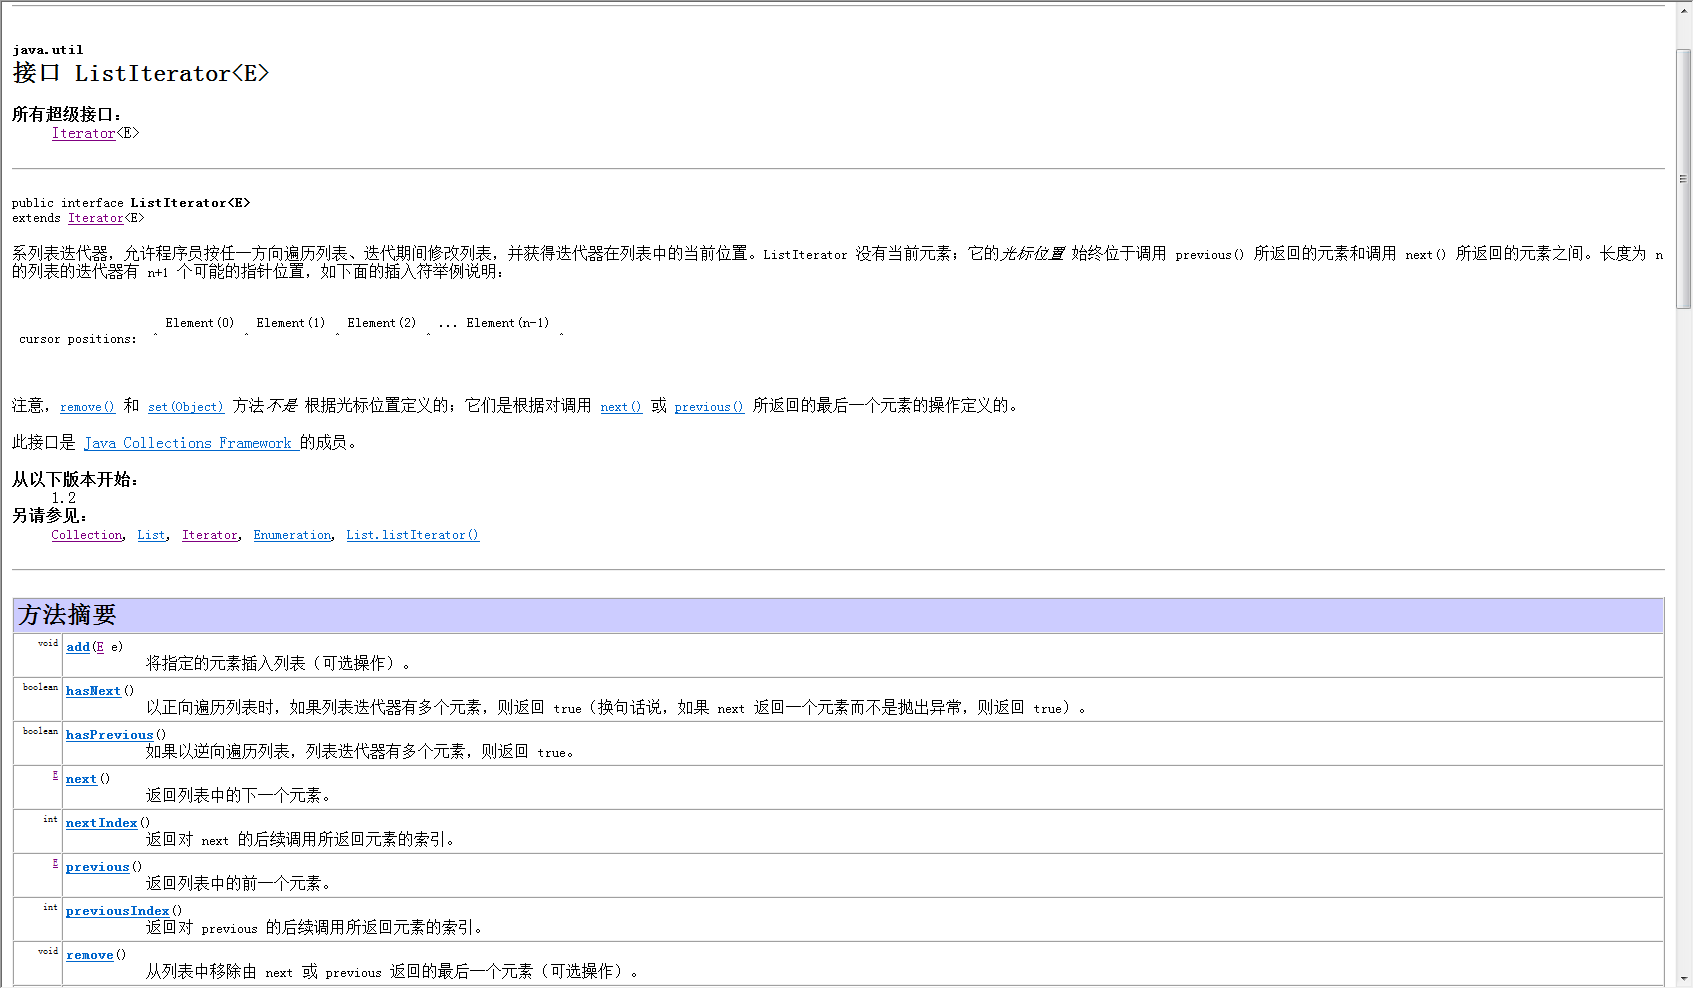Click the 'void' type of remove row
The height and width of the screenshot is (989, 1694).
click(x=48, y=951)
